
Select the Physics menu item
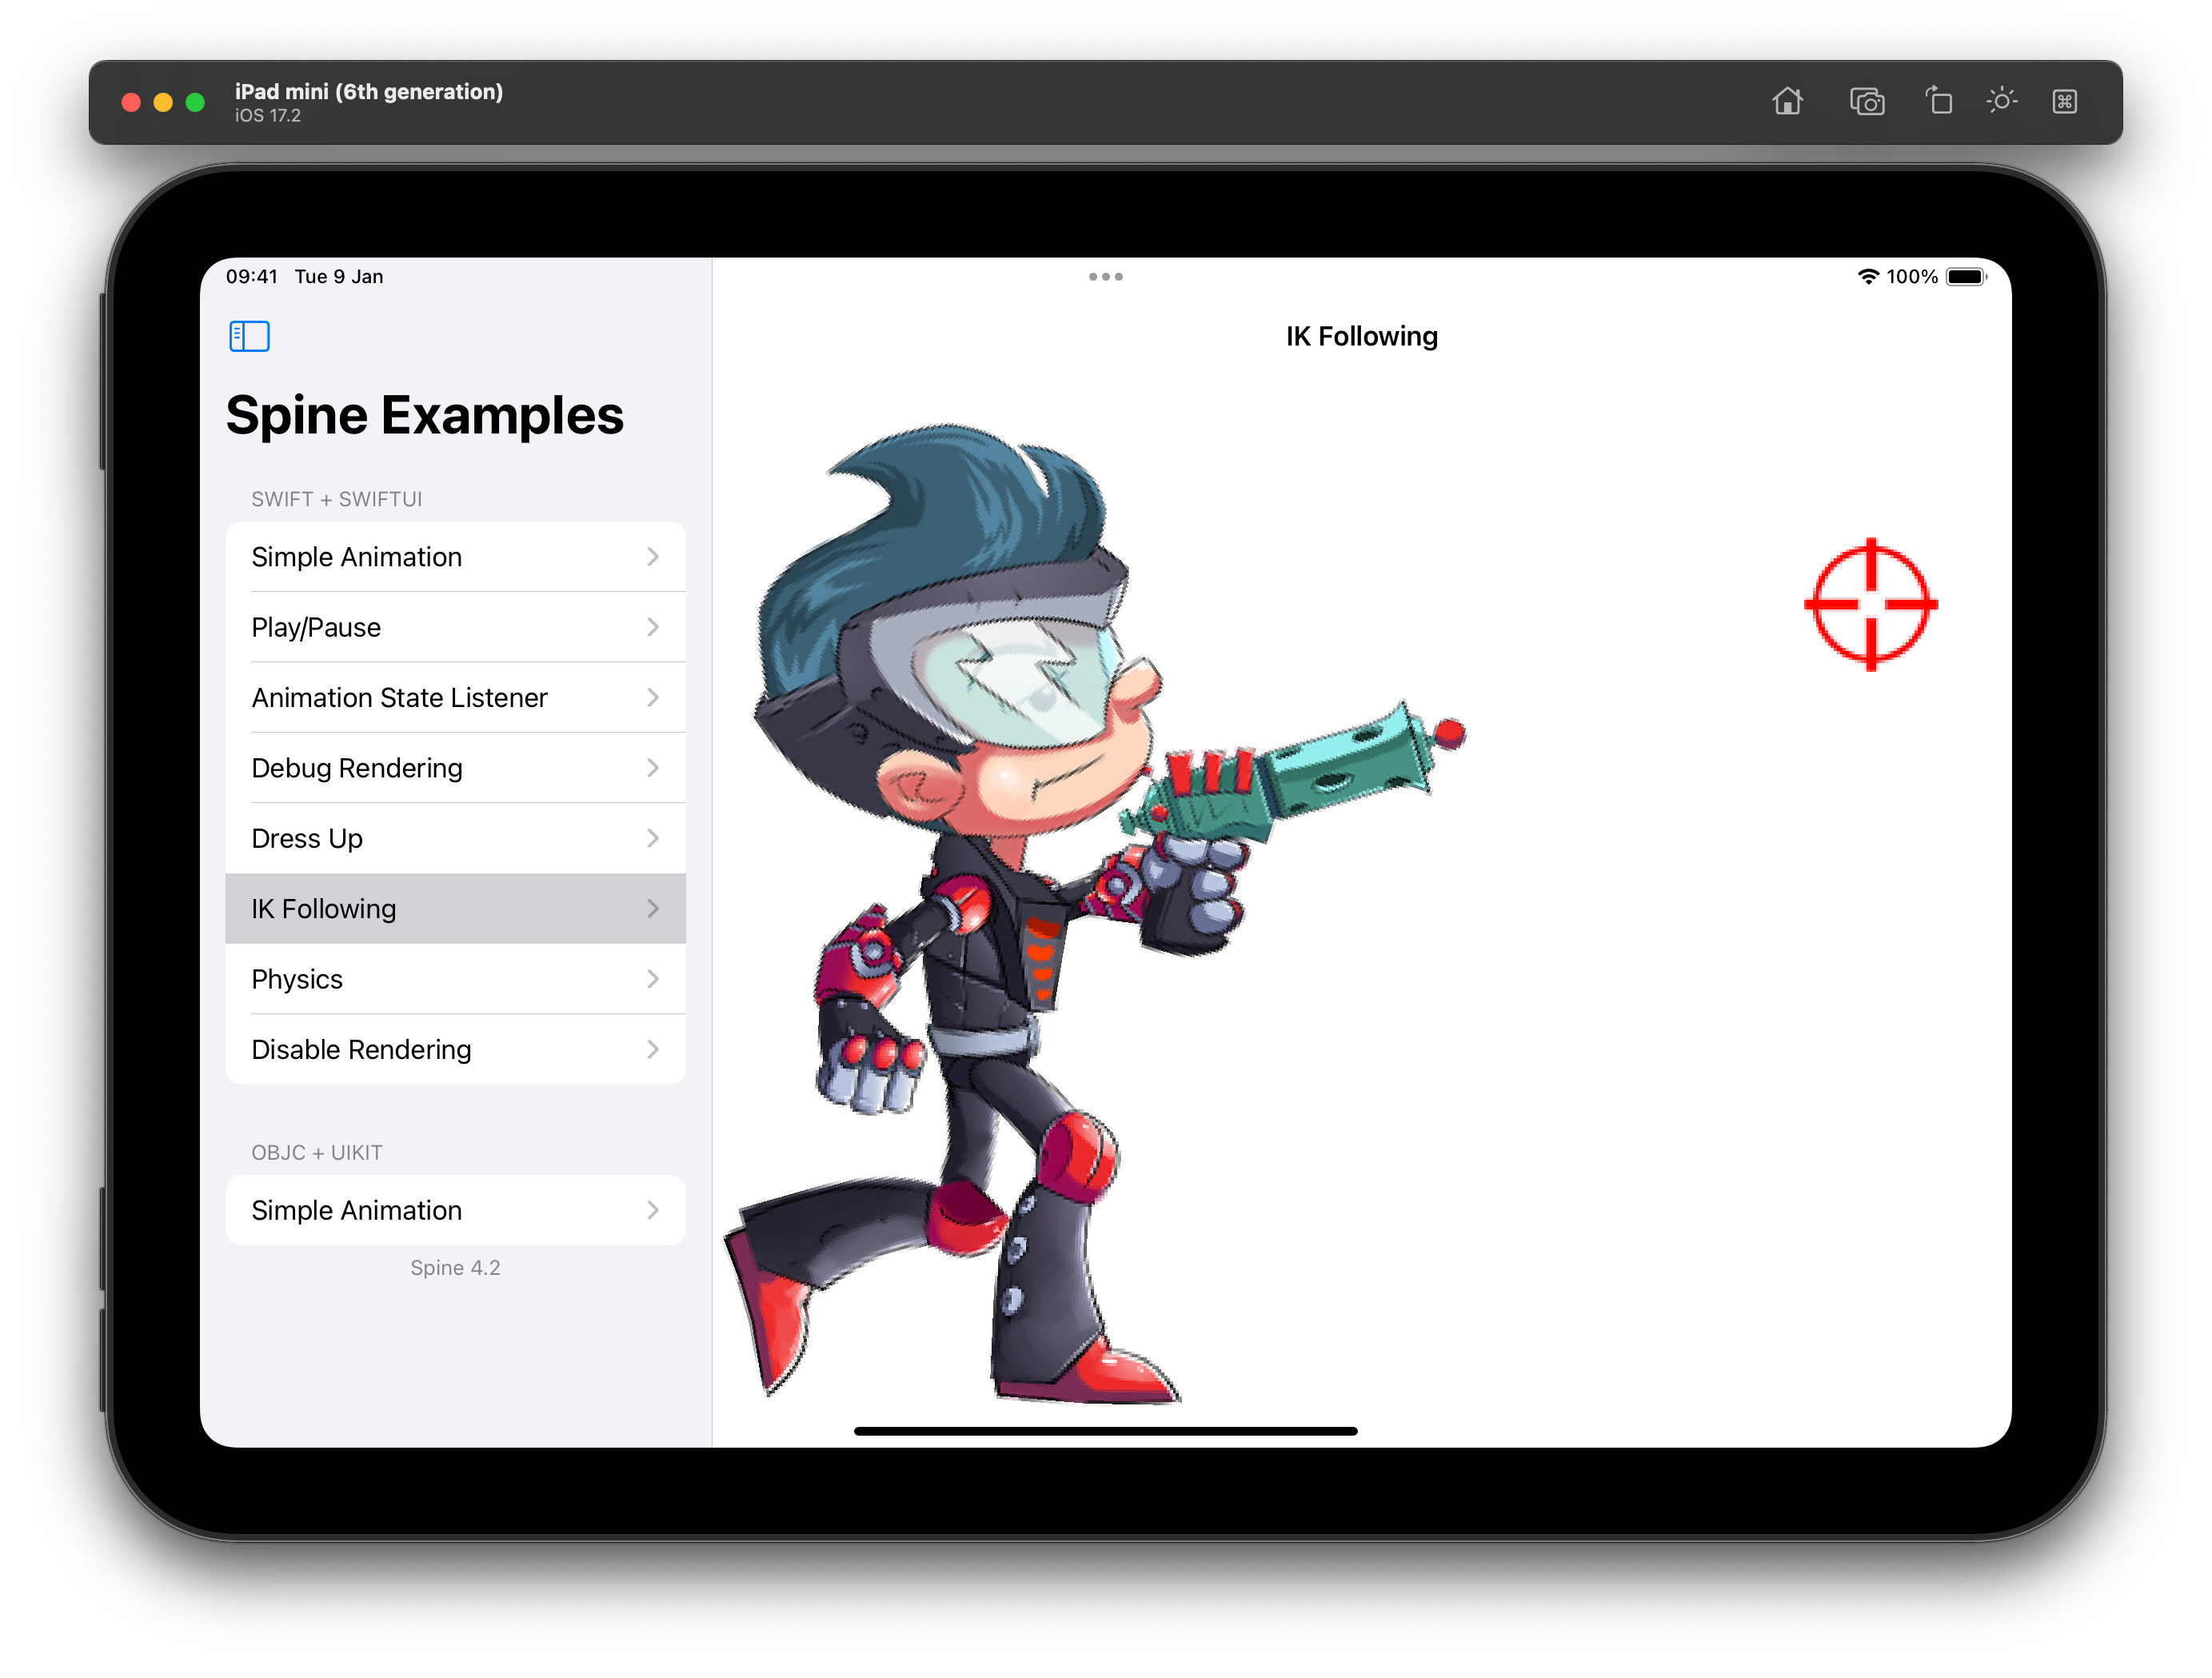click(455, 980)
